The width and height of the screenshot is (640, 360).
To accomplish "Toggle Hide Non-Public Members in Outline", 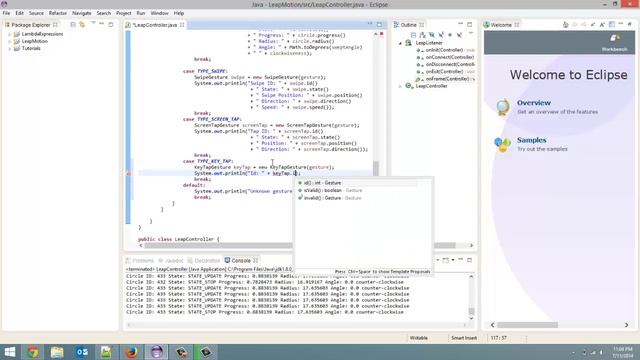I will click(450, 35).
